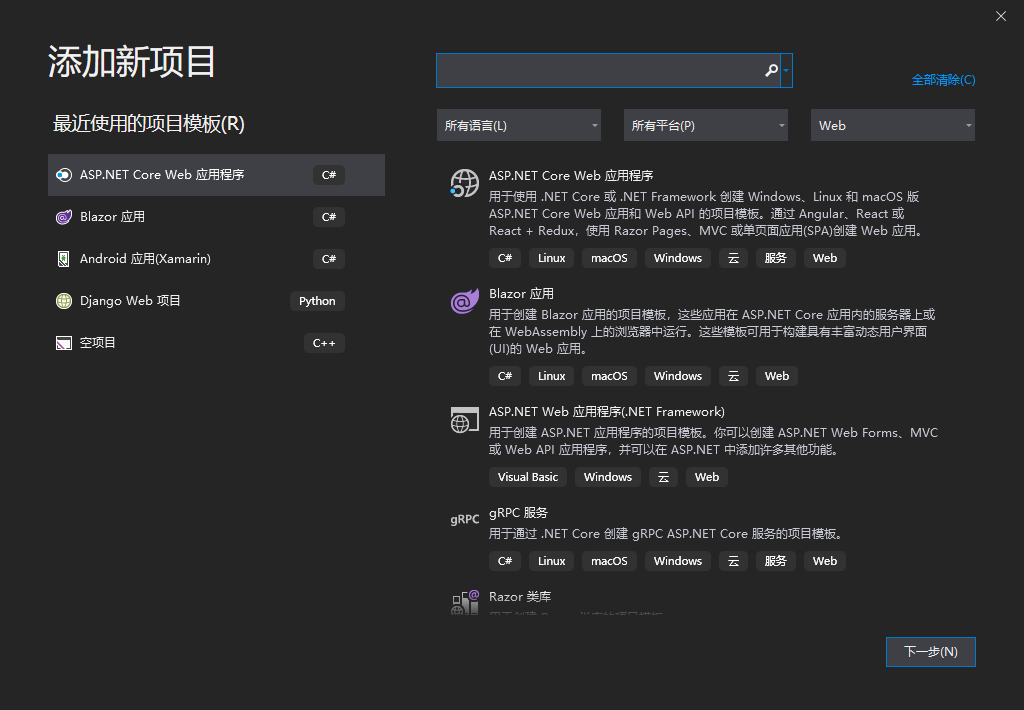Select recent template Django Web 项目
Screen dimensions: 1024x710
[216, 300]
